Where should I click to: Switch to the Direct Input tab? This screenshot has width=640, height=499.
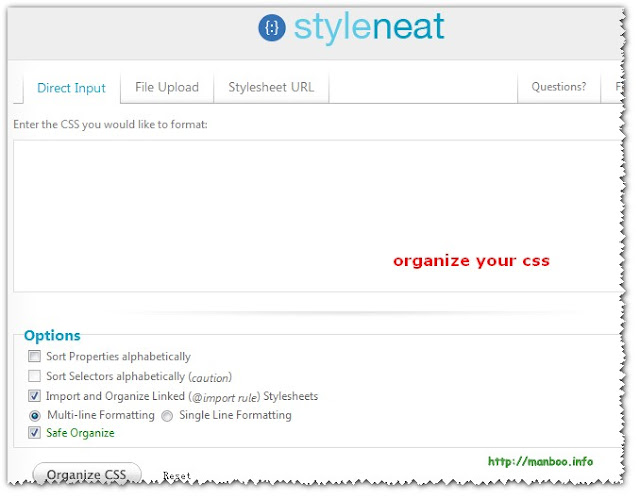pyautogui.click(x=71, y=88)
